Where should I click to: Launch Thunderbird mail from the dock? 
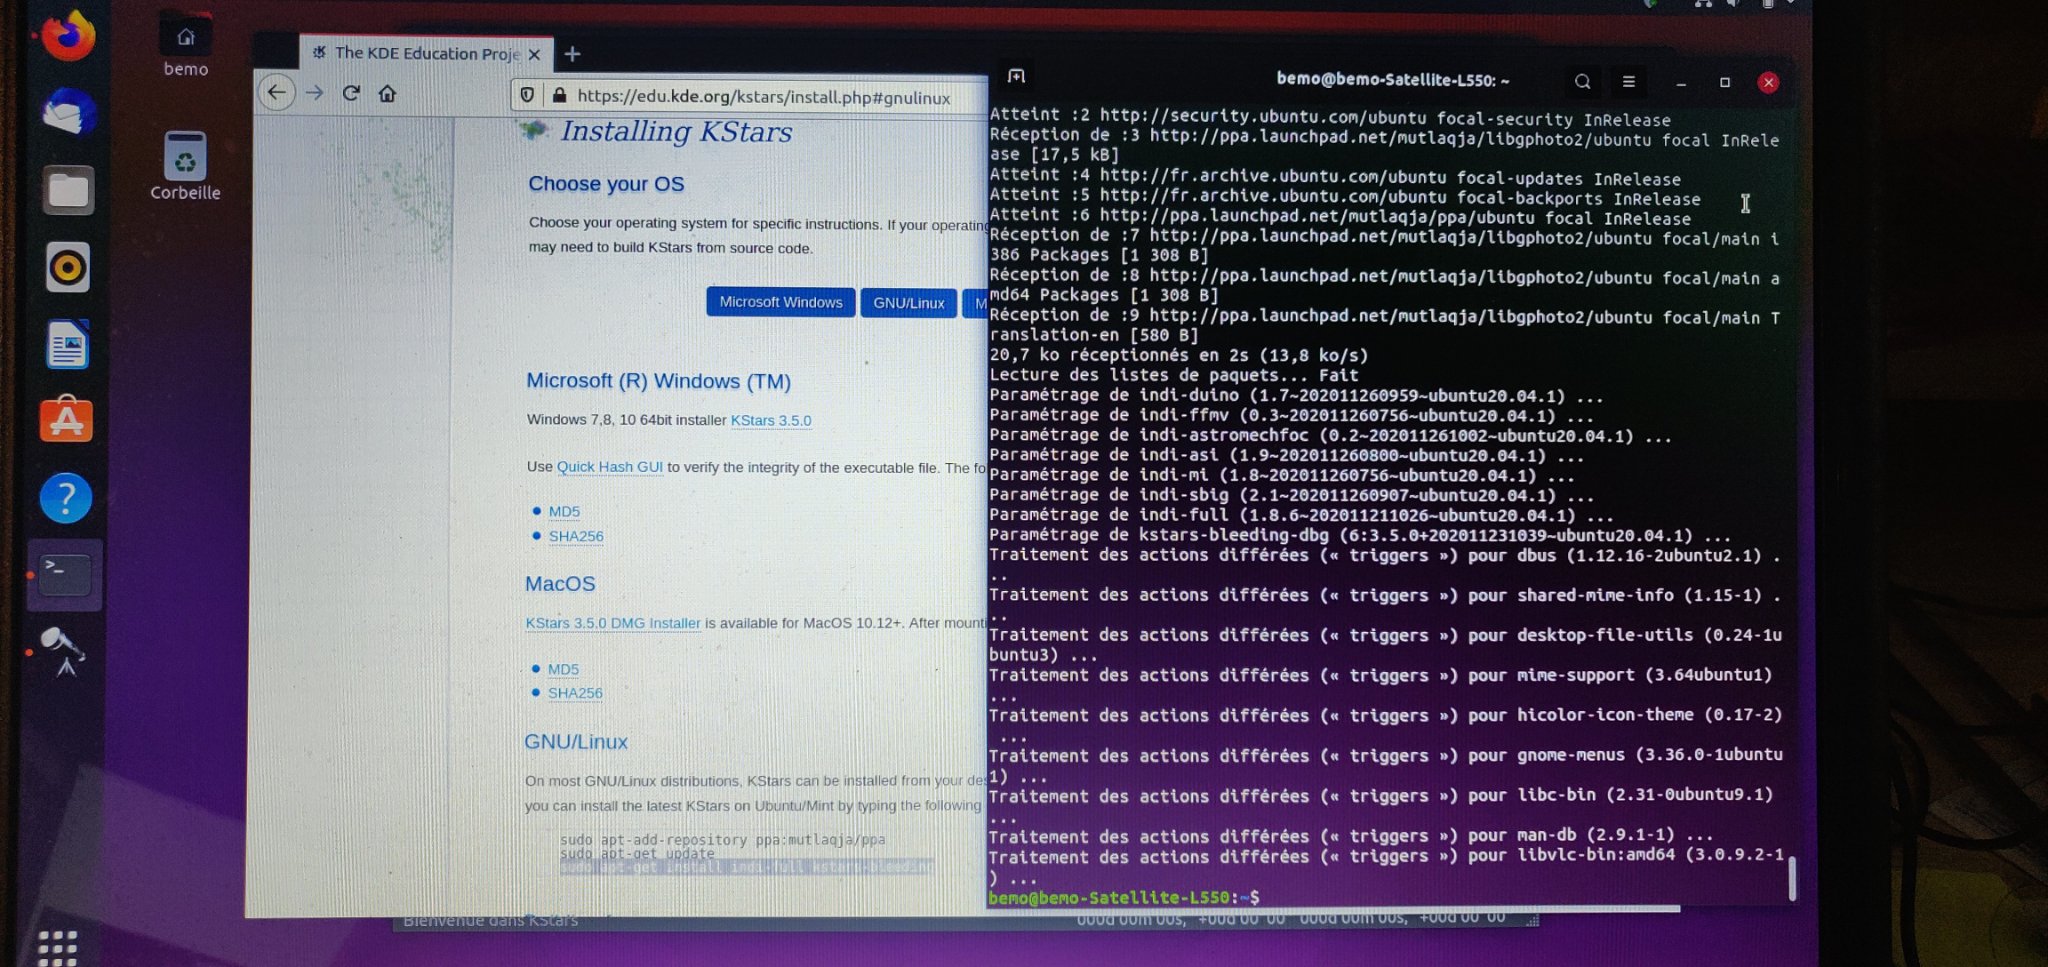[x=68, y=112]
